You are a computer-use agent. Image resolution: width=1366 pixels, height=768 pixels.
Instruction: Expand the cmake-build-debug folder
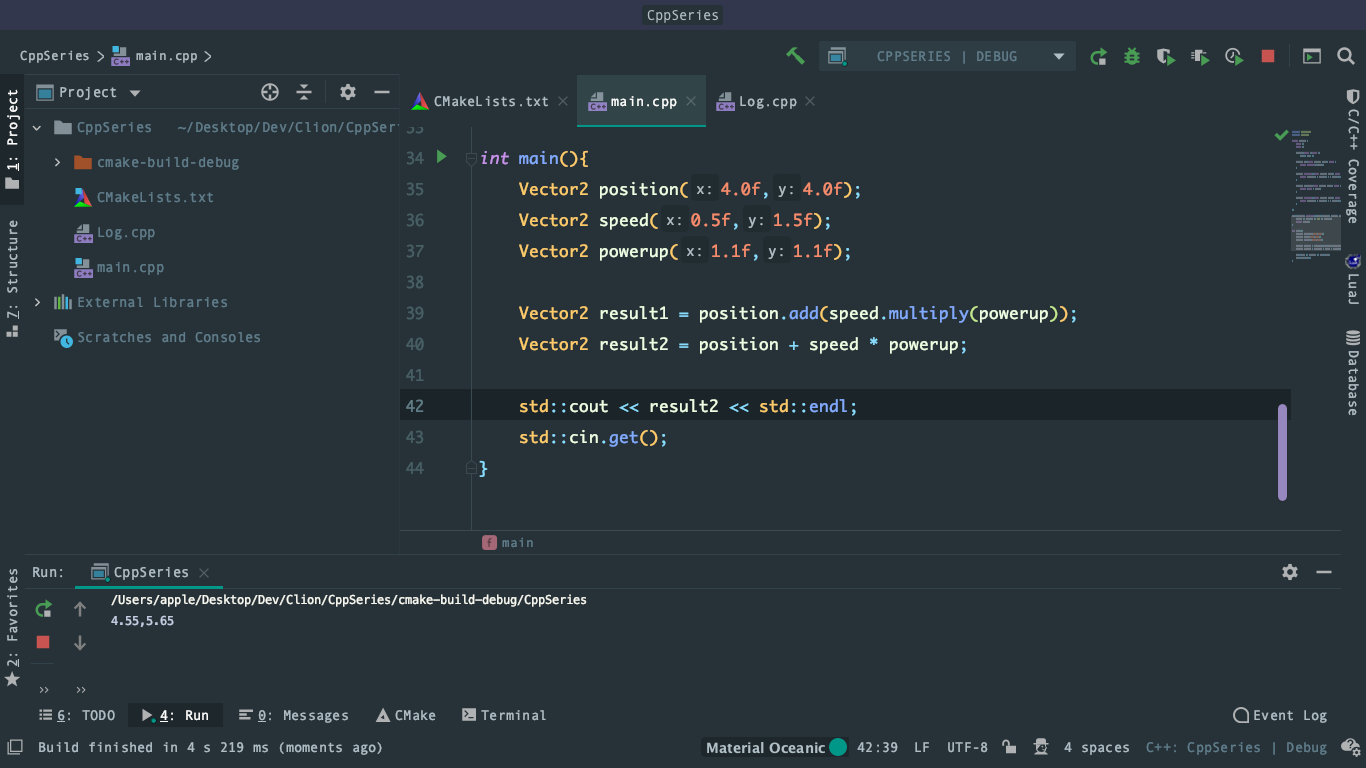click(x=57, y=162)
